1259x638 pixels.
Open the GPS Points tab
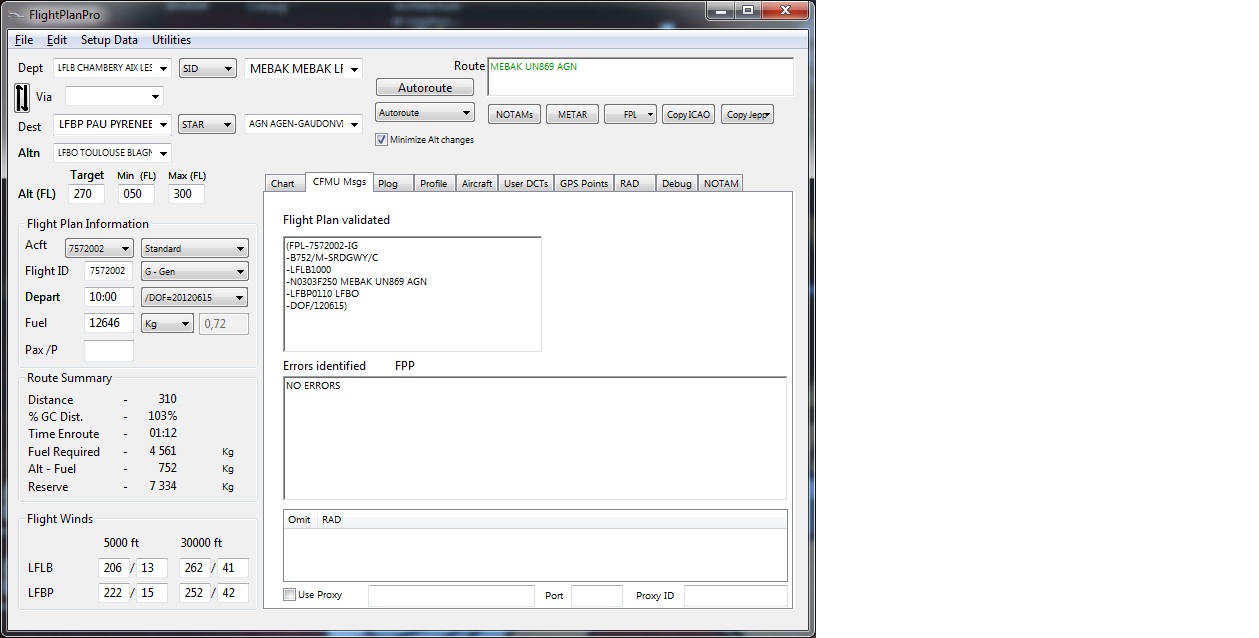(584, 183)
